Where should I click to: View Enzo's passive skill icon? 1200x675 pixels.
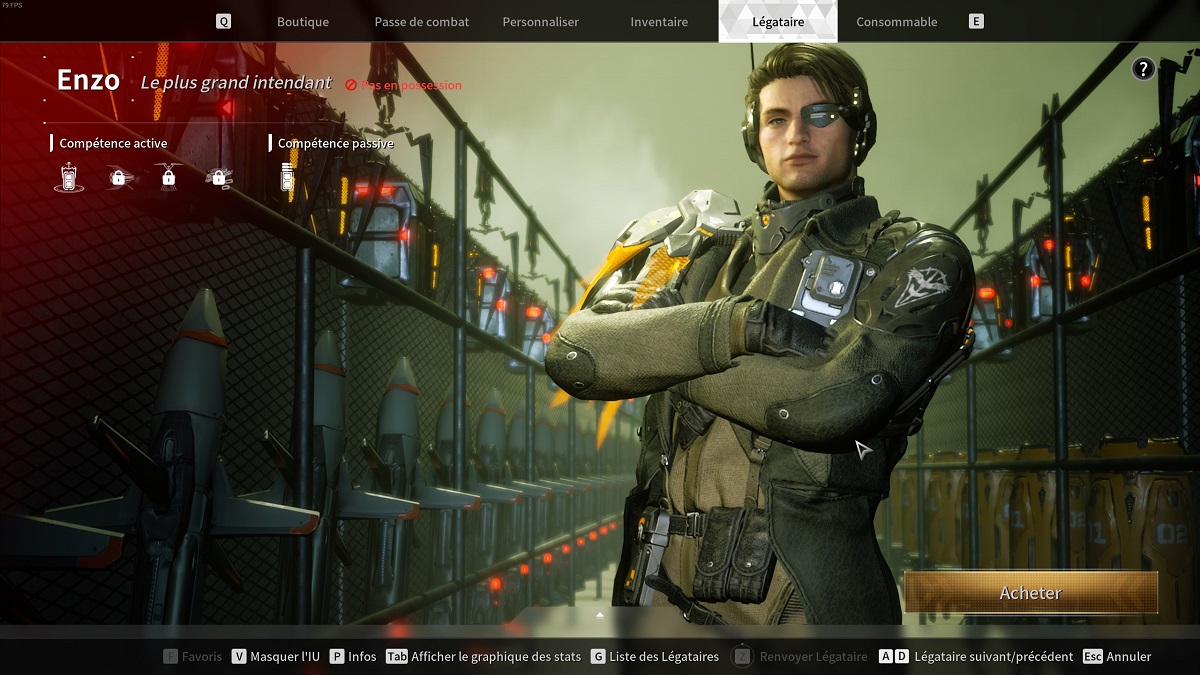[287, 176]
